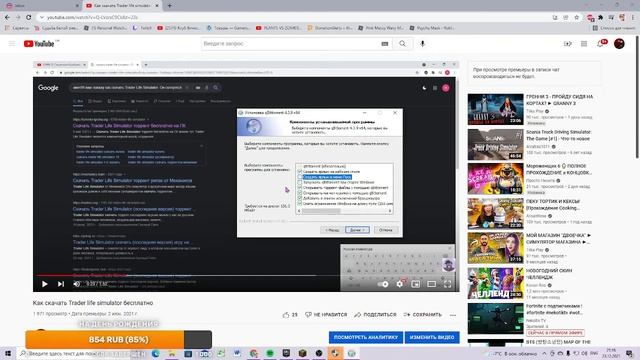Start voice search with the microphone
This screenshot has width=640, height=360.
422,44
